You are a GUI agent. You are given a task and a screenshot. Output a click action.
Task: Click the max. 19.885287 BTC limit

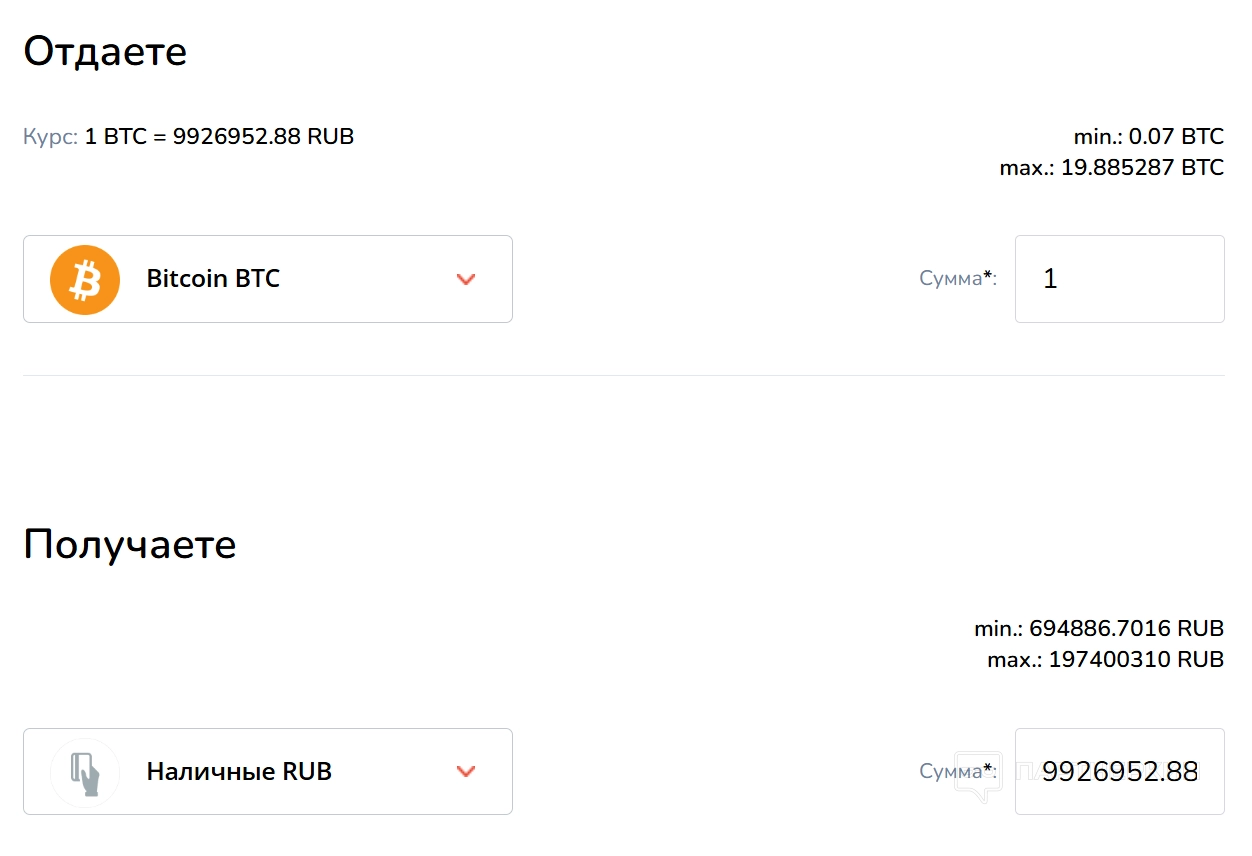(x=1111, y=167)
